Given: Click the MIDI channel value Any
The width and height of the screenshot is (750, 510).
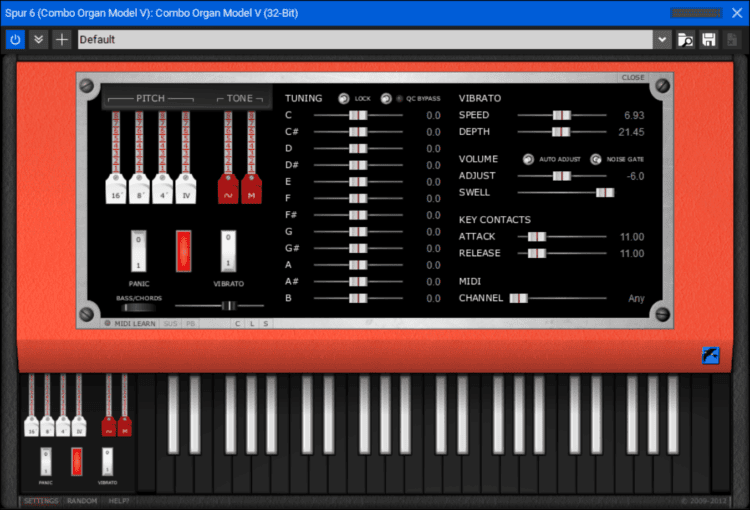Looking at the screenshot, I should click(636, 299).
